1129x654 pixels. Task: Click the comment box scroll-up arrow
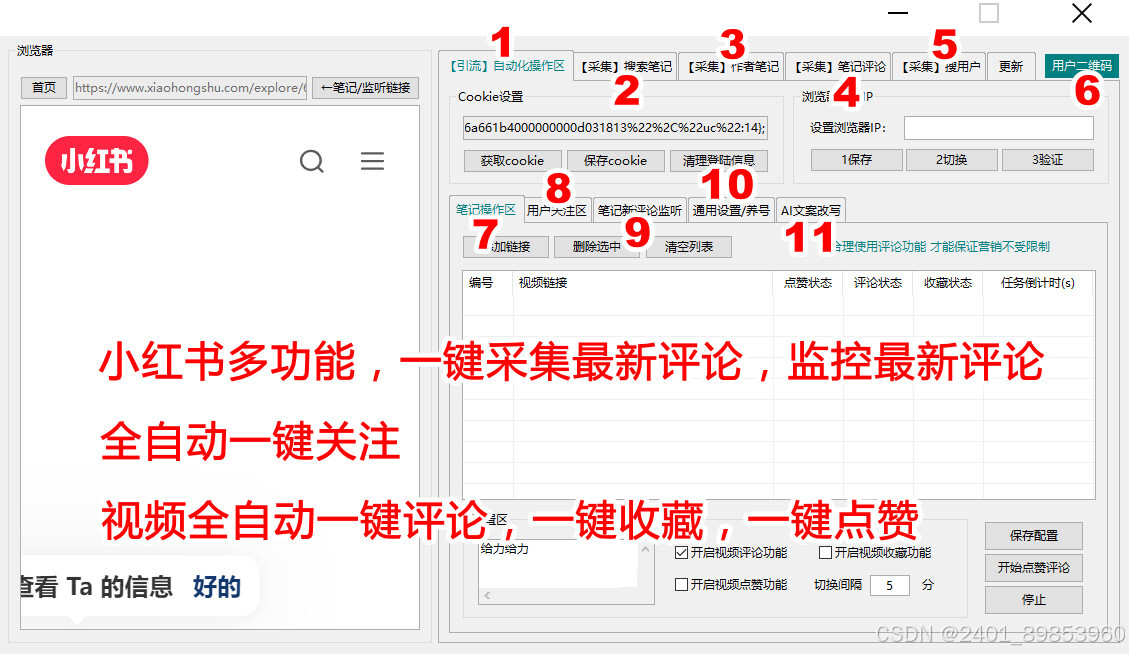[645, 550]
